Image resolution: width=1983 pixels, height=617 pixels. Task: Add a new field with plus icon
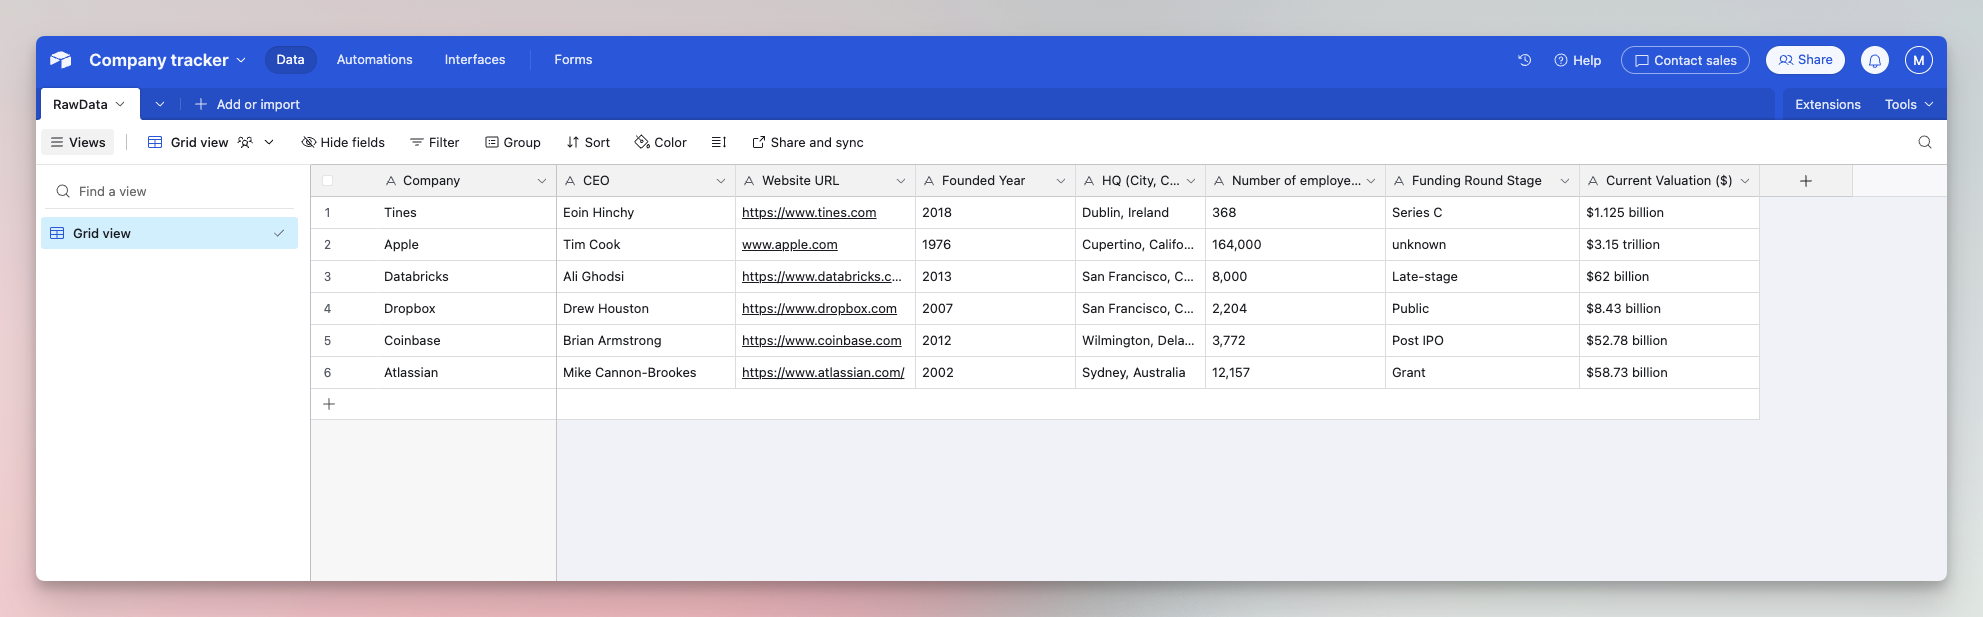click(x=1806, y=181)
